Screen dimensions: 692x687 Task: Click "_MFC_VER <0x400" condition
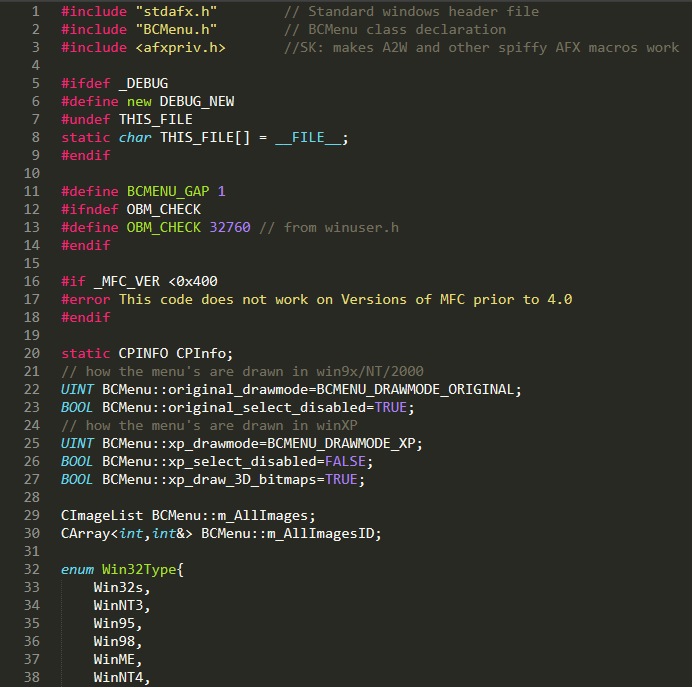156,282
